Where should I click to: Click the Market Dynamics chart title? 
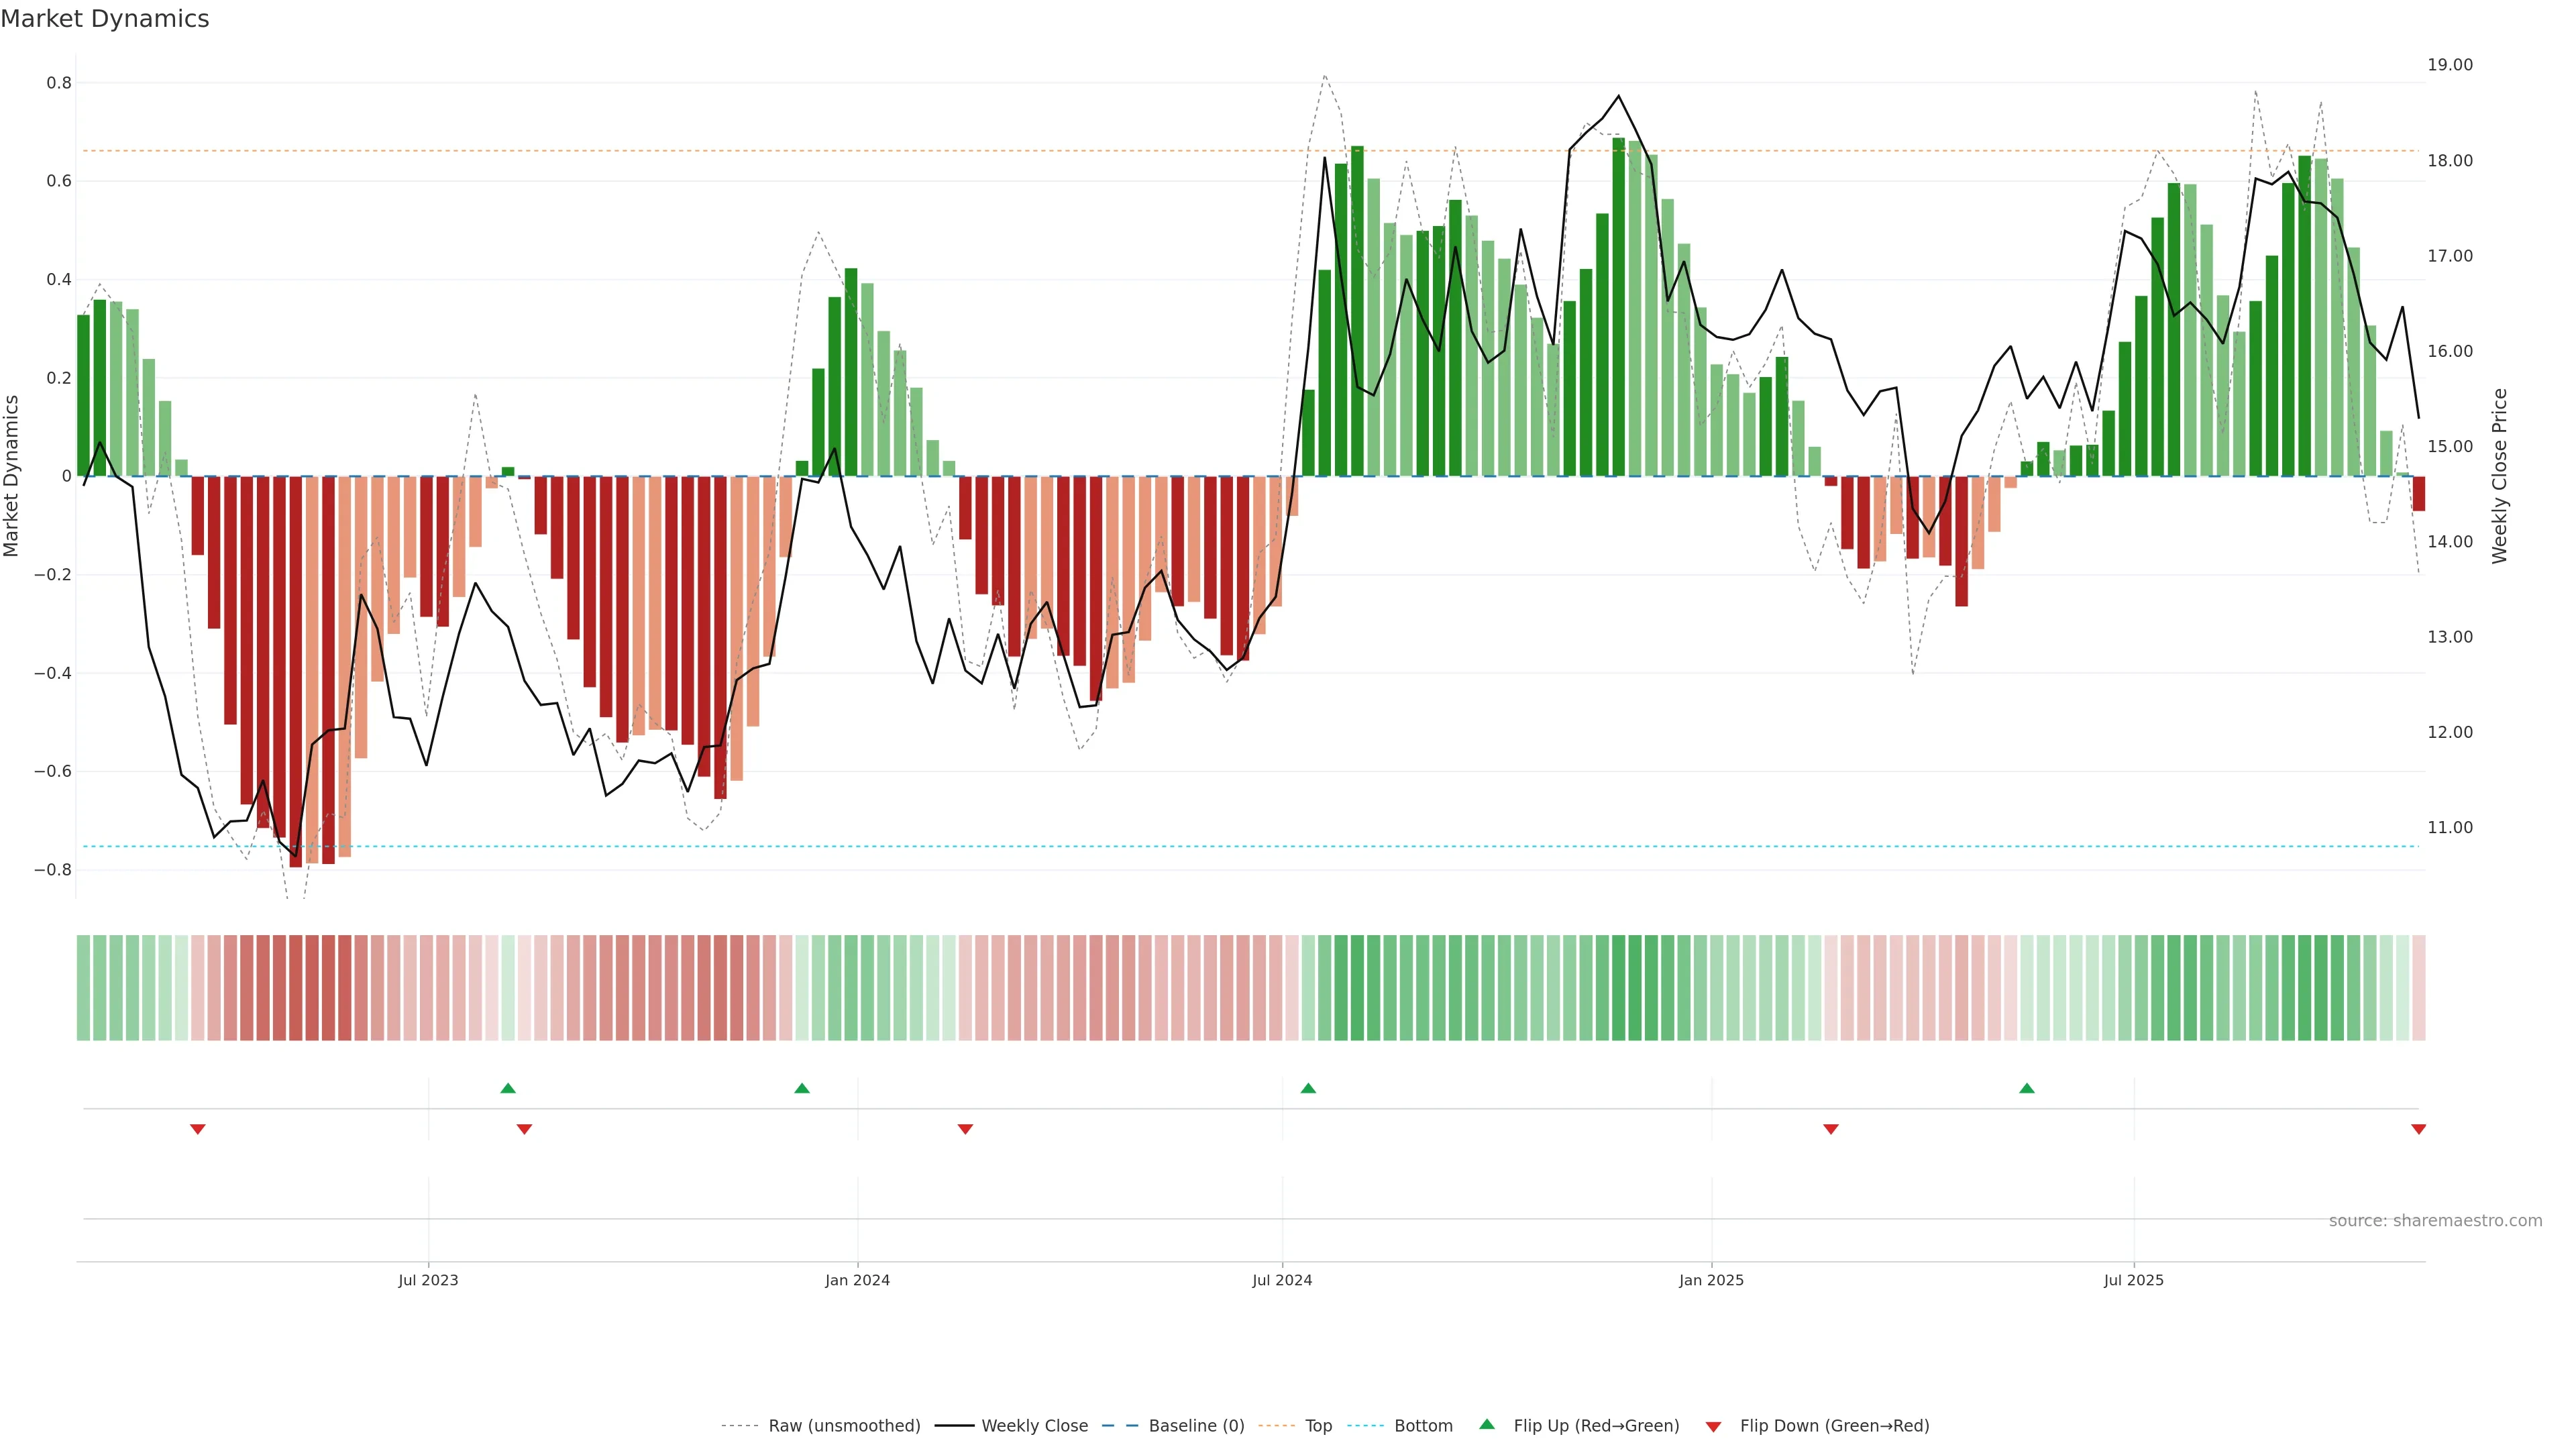click(105, 19)
